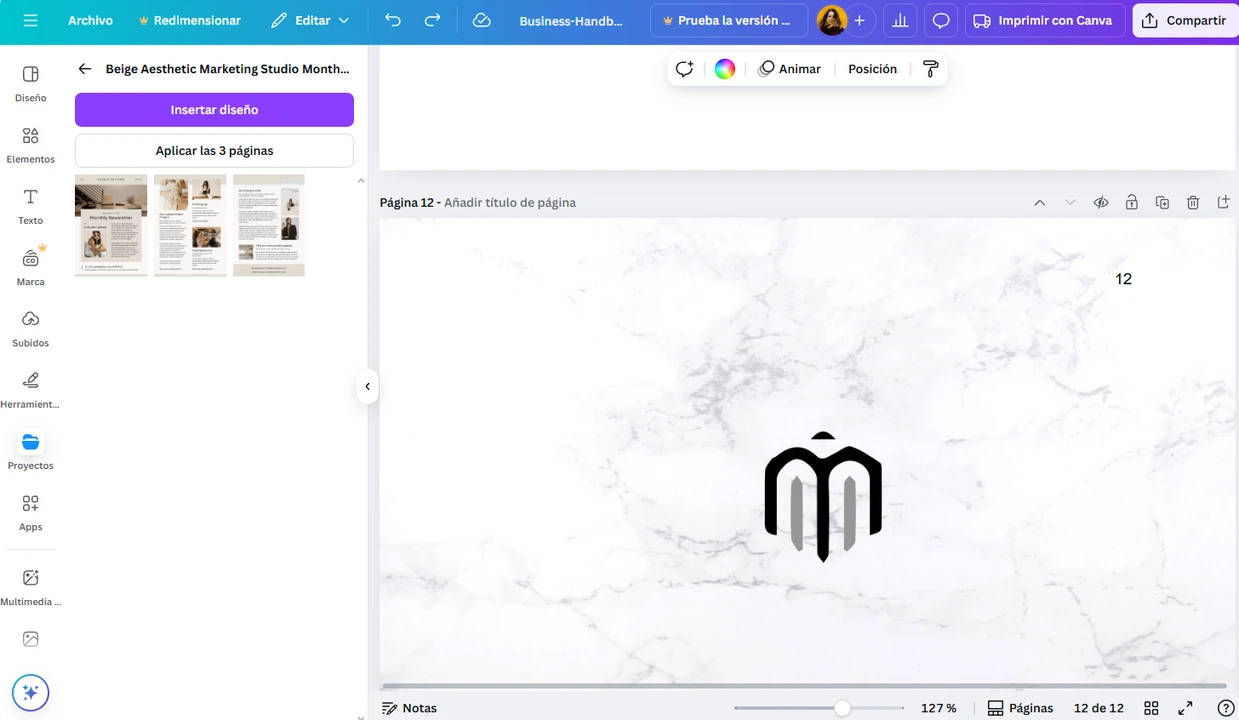Open the Marca sidebar panel
The height and width of the screenshot is (720, 1239).
coord(31,267)
